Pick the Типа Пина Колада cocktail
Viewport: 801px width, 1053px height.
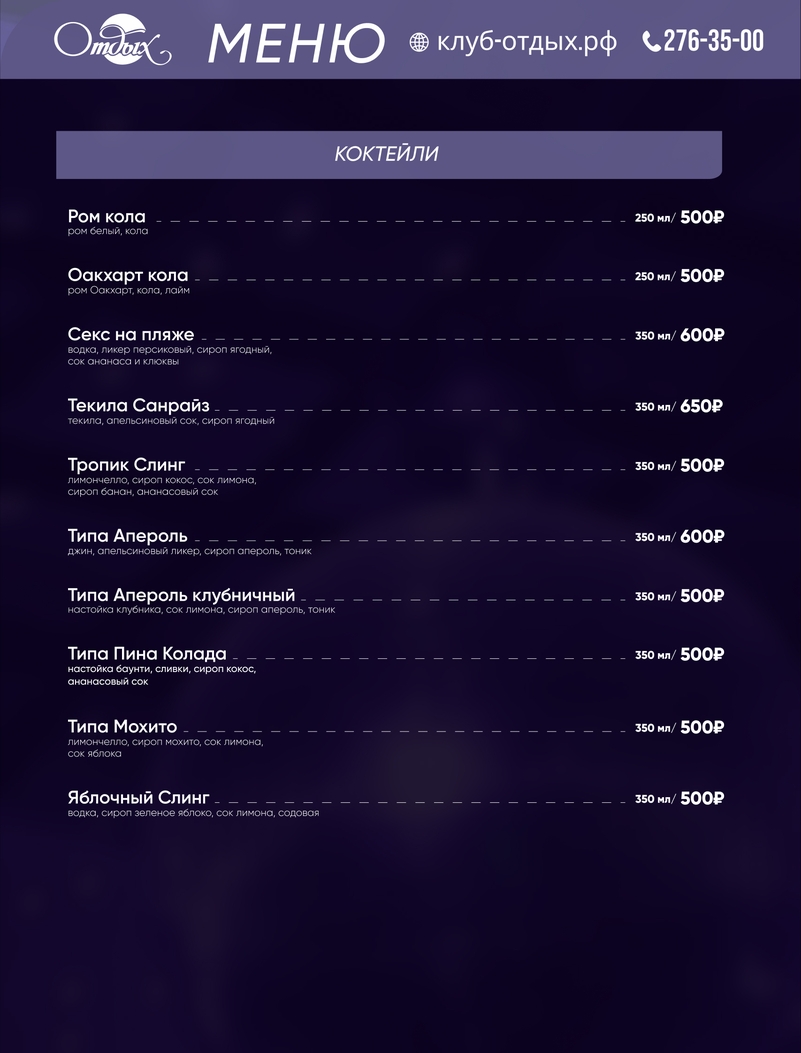coord(147,655)
